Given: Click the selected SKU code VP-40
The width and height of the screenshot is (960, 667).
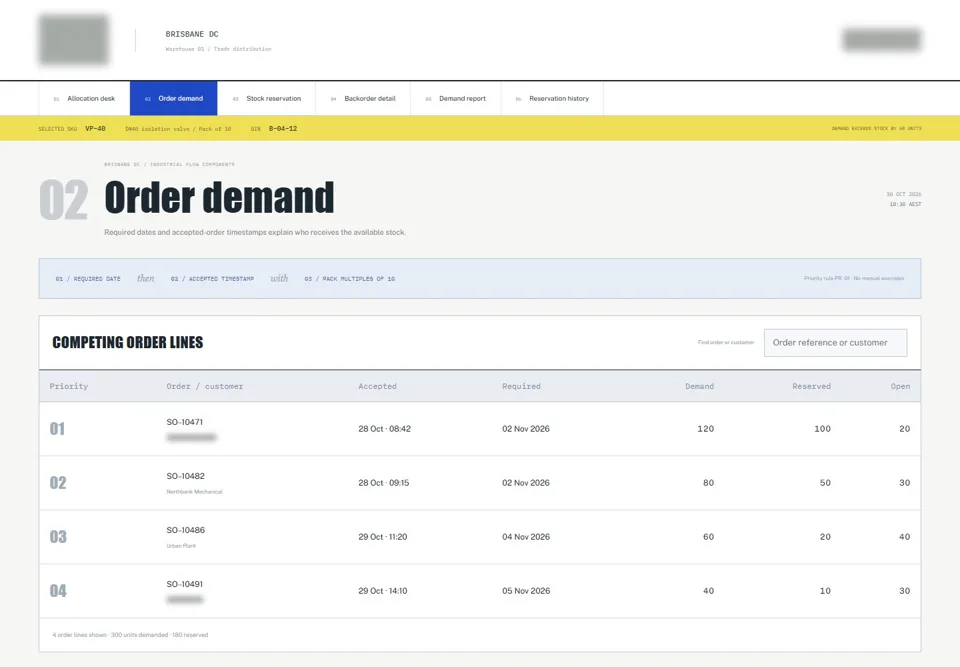Looking at the screenshot, I should 96,129.
